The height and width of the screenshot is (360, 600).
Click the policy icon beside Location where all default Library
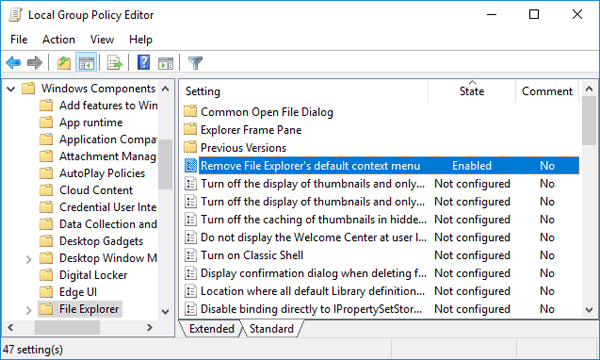coord(191,291)
